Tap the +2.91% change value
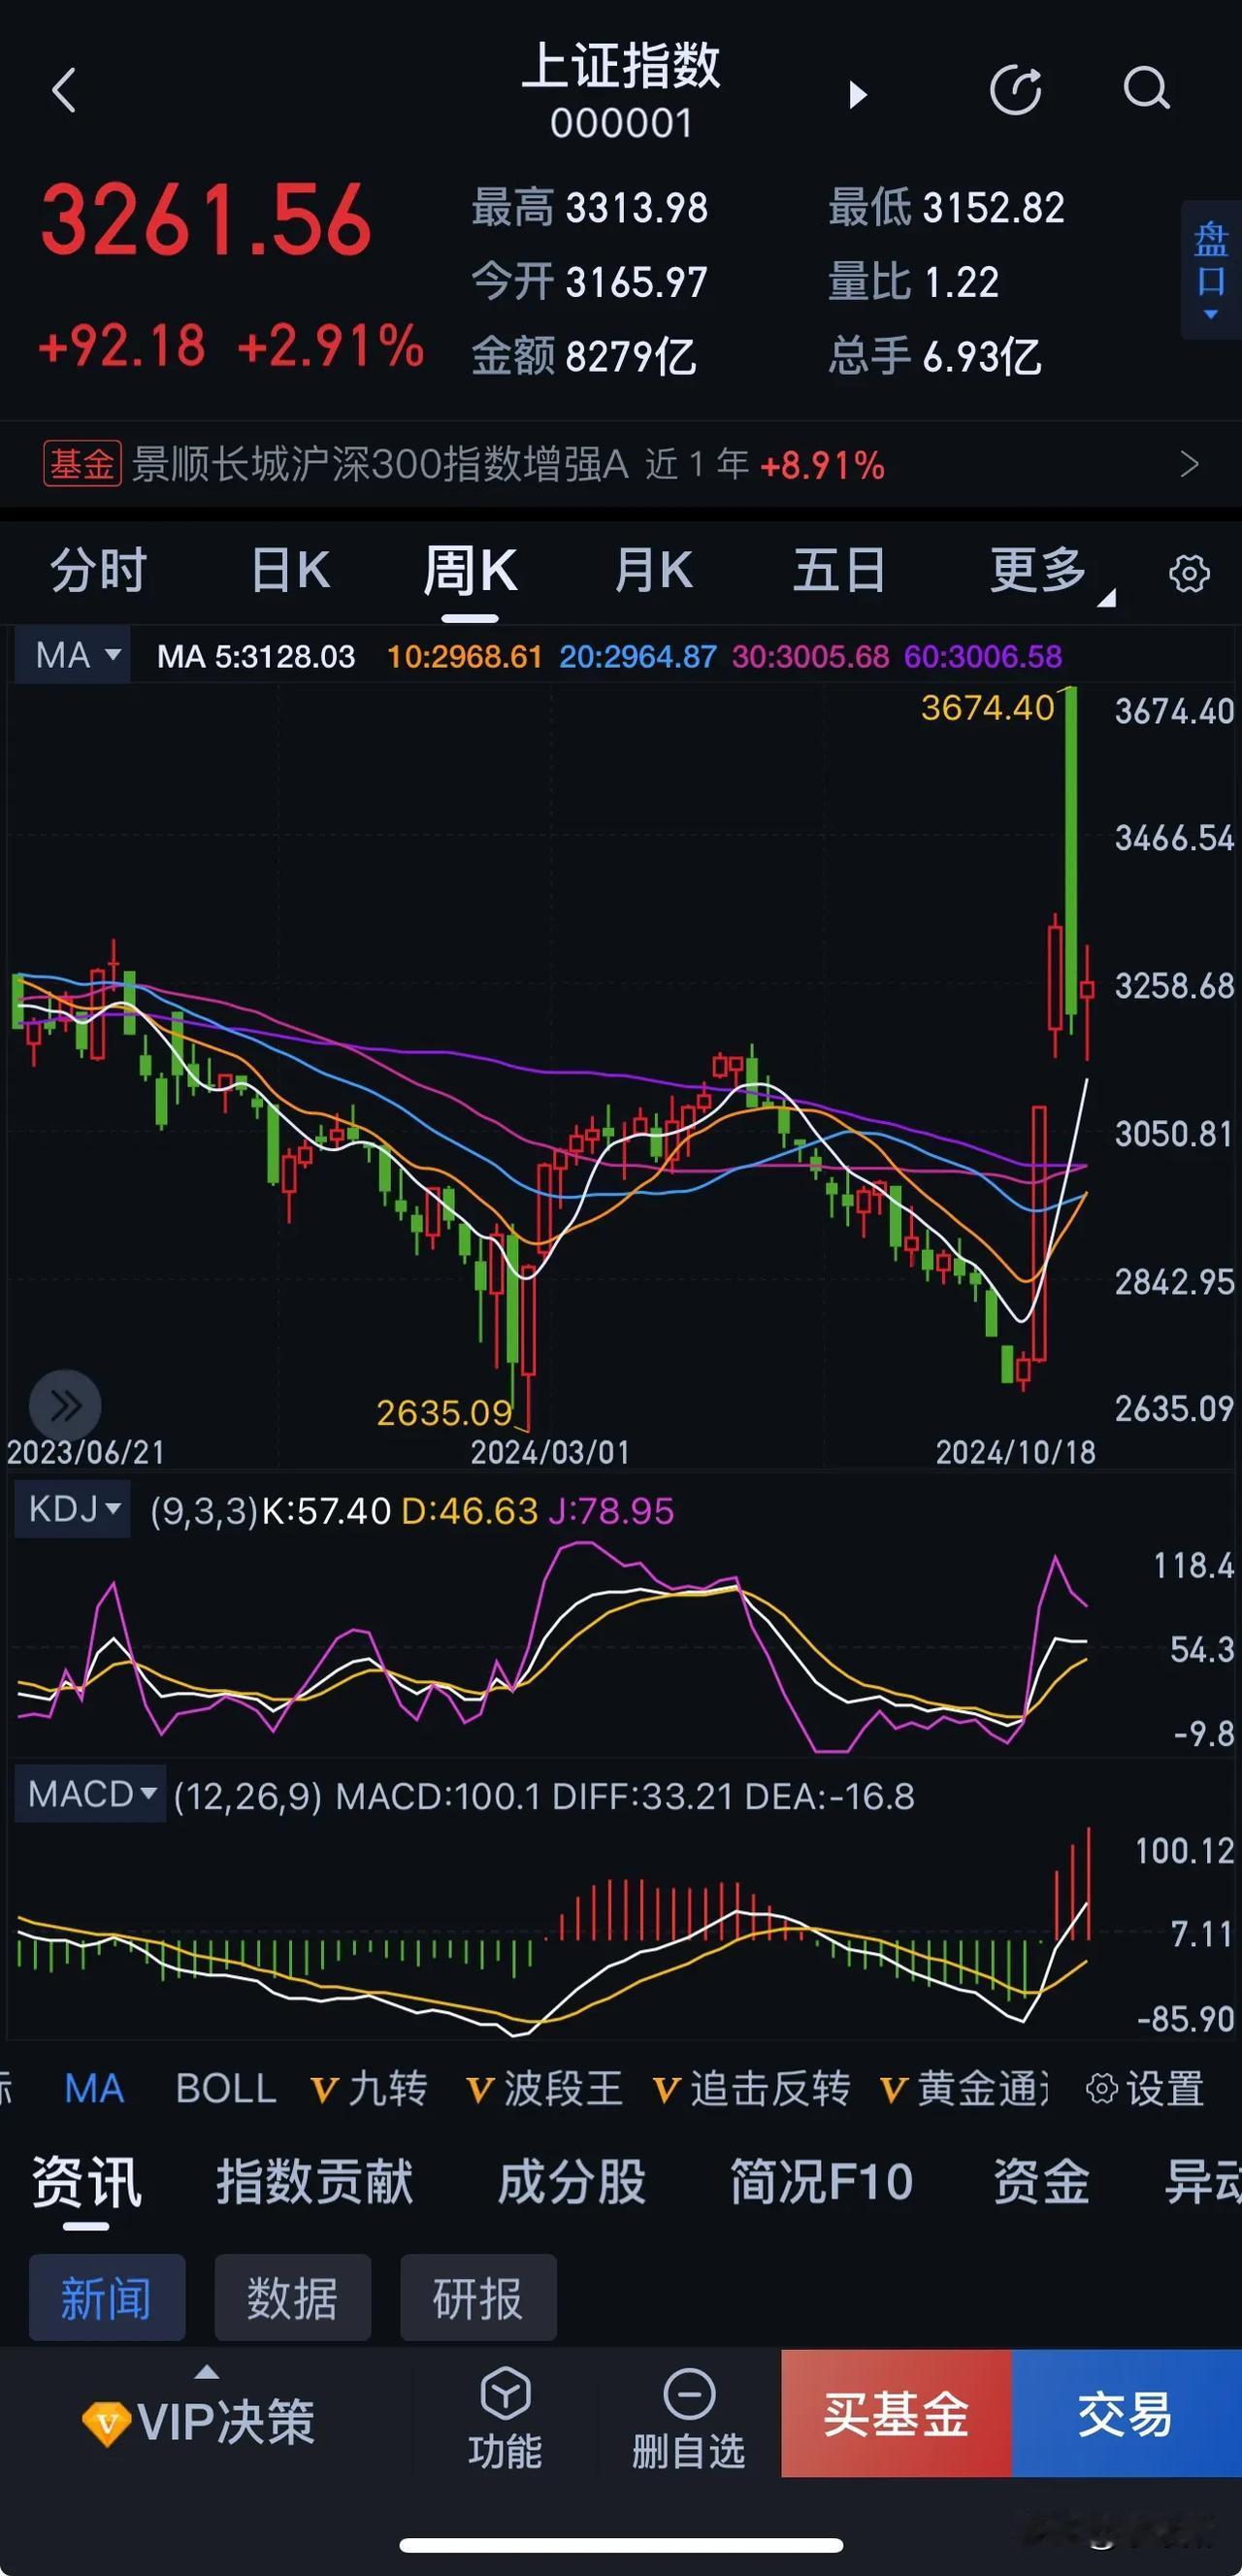The image size is (1242, 2576). 330,346
